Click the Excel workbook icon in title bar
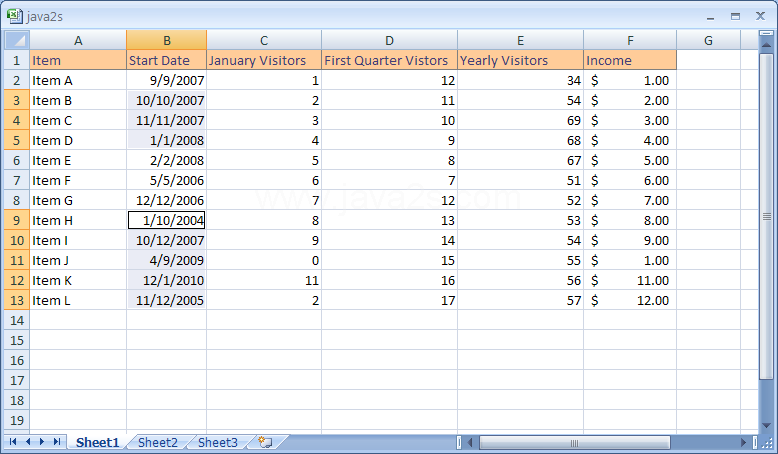The image size is (778, 454). click(x=15, y=16)
